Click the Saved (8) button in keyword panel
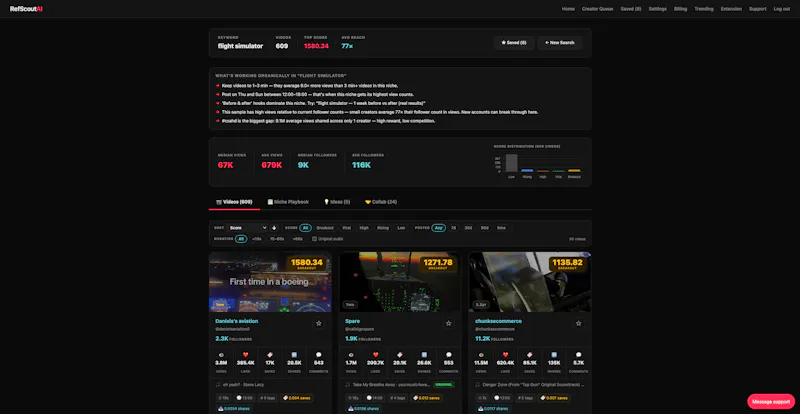800x414 pixels. [x=514, y=43]
